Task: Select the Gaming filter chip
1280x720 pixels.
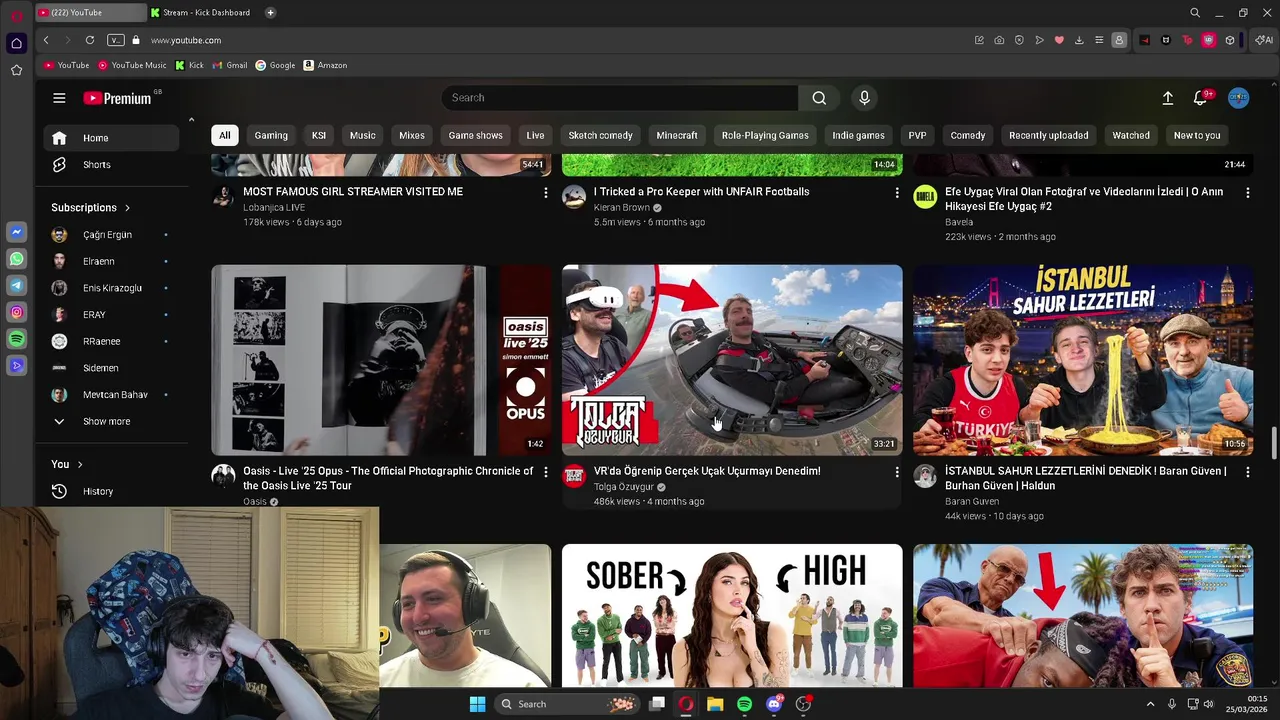Action: point(271,135)
